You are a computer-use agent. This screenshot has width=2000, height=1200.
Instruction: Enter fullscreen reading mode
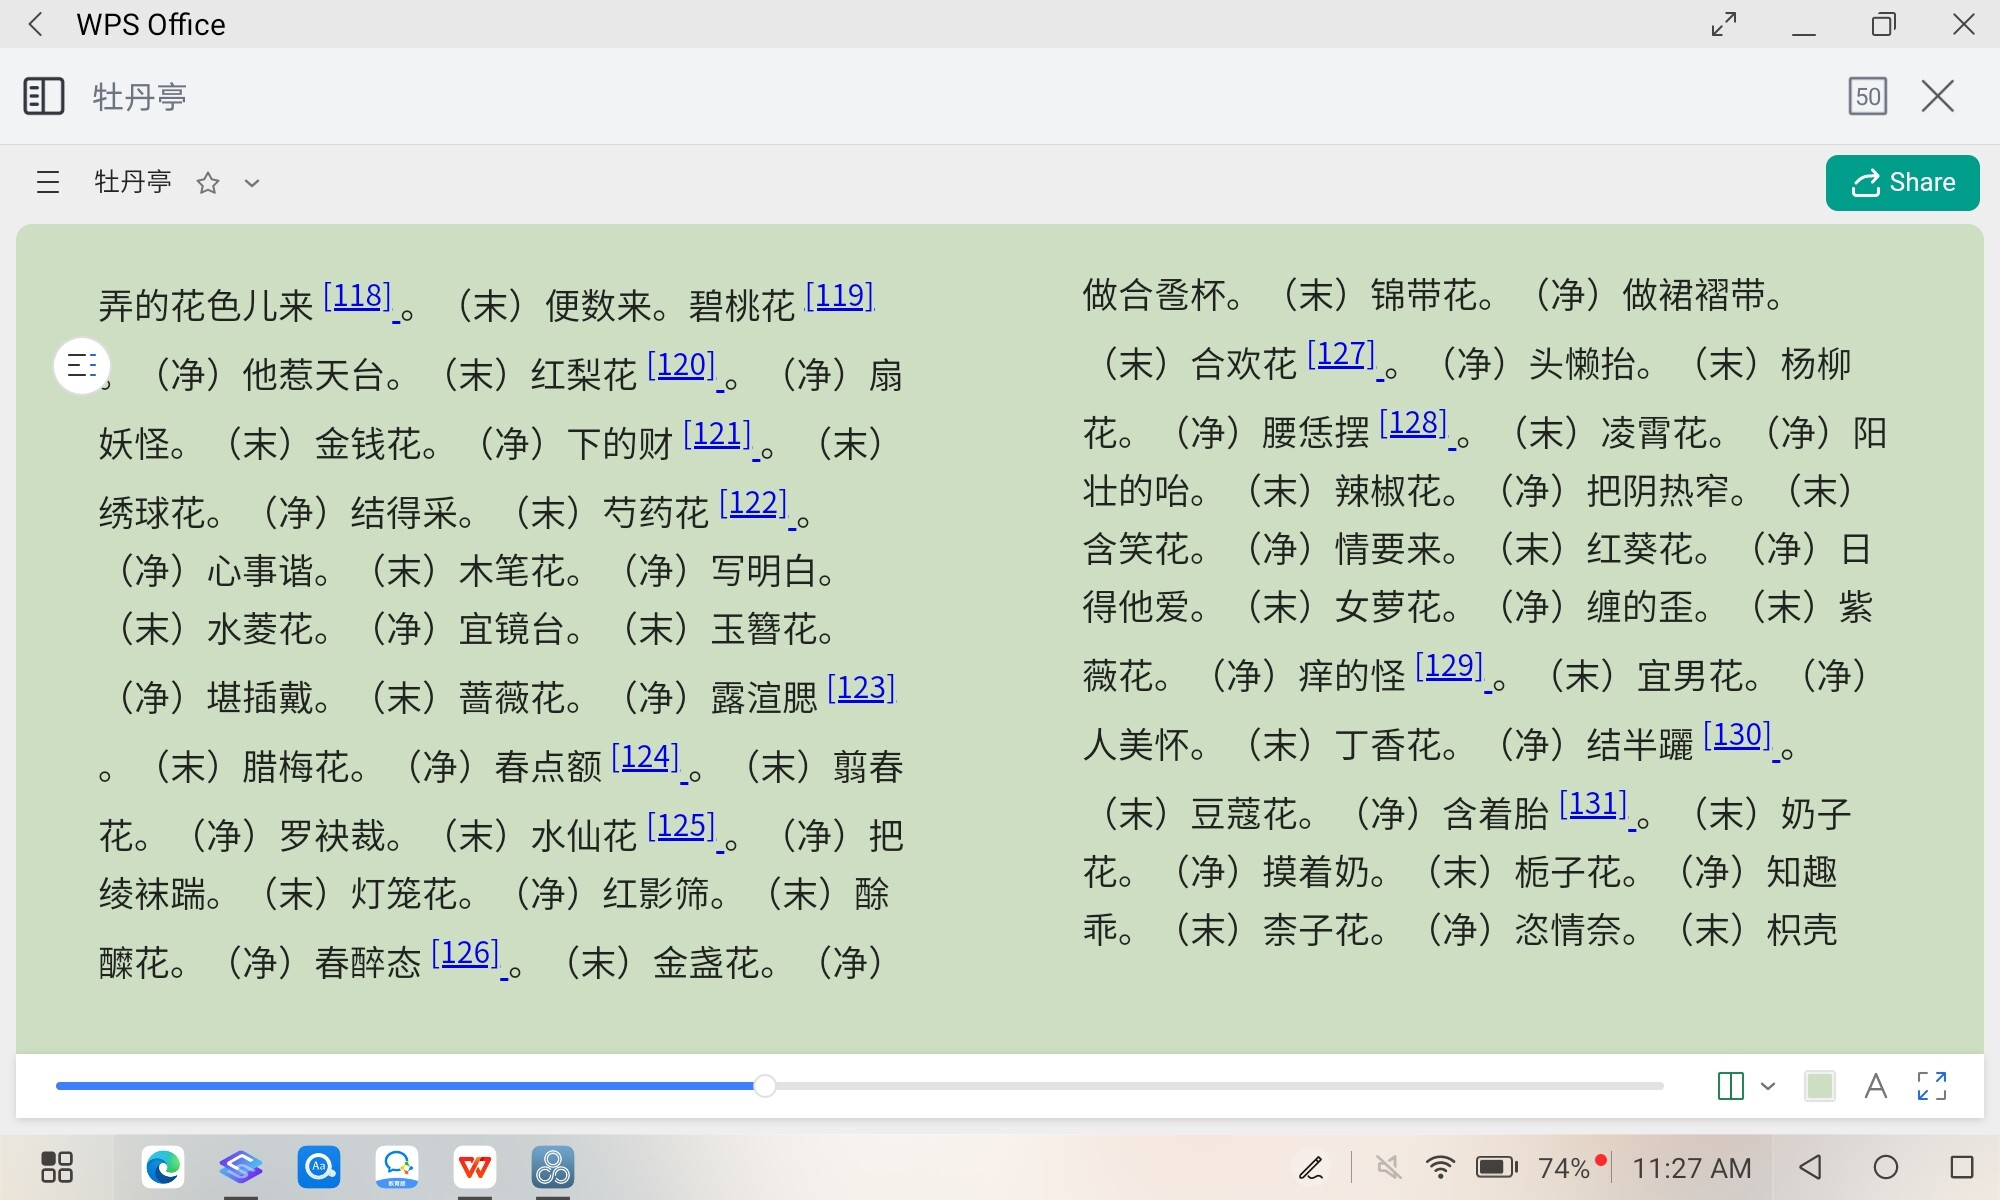click(1932, 1086)
